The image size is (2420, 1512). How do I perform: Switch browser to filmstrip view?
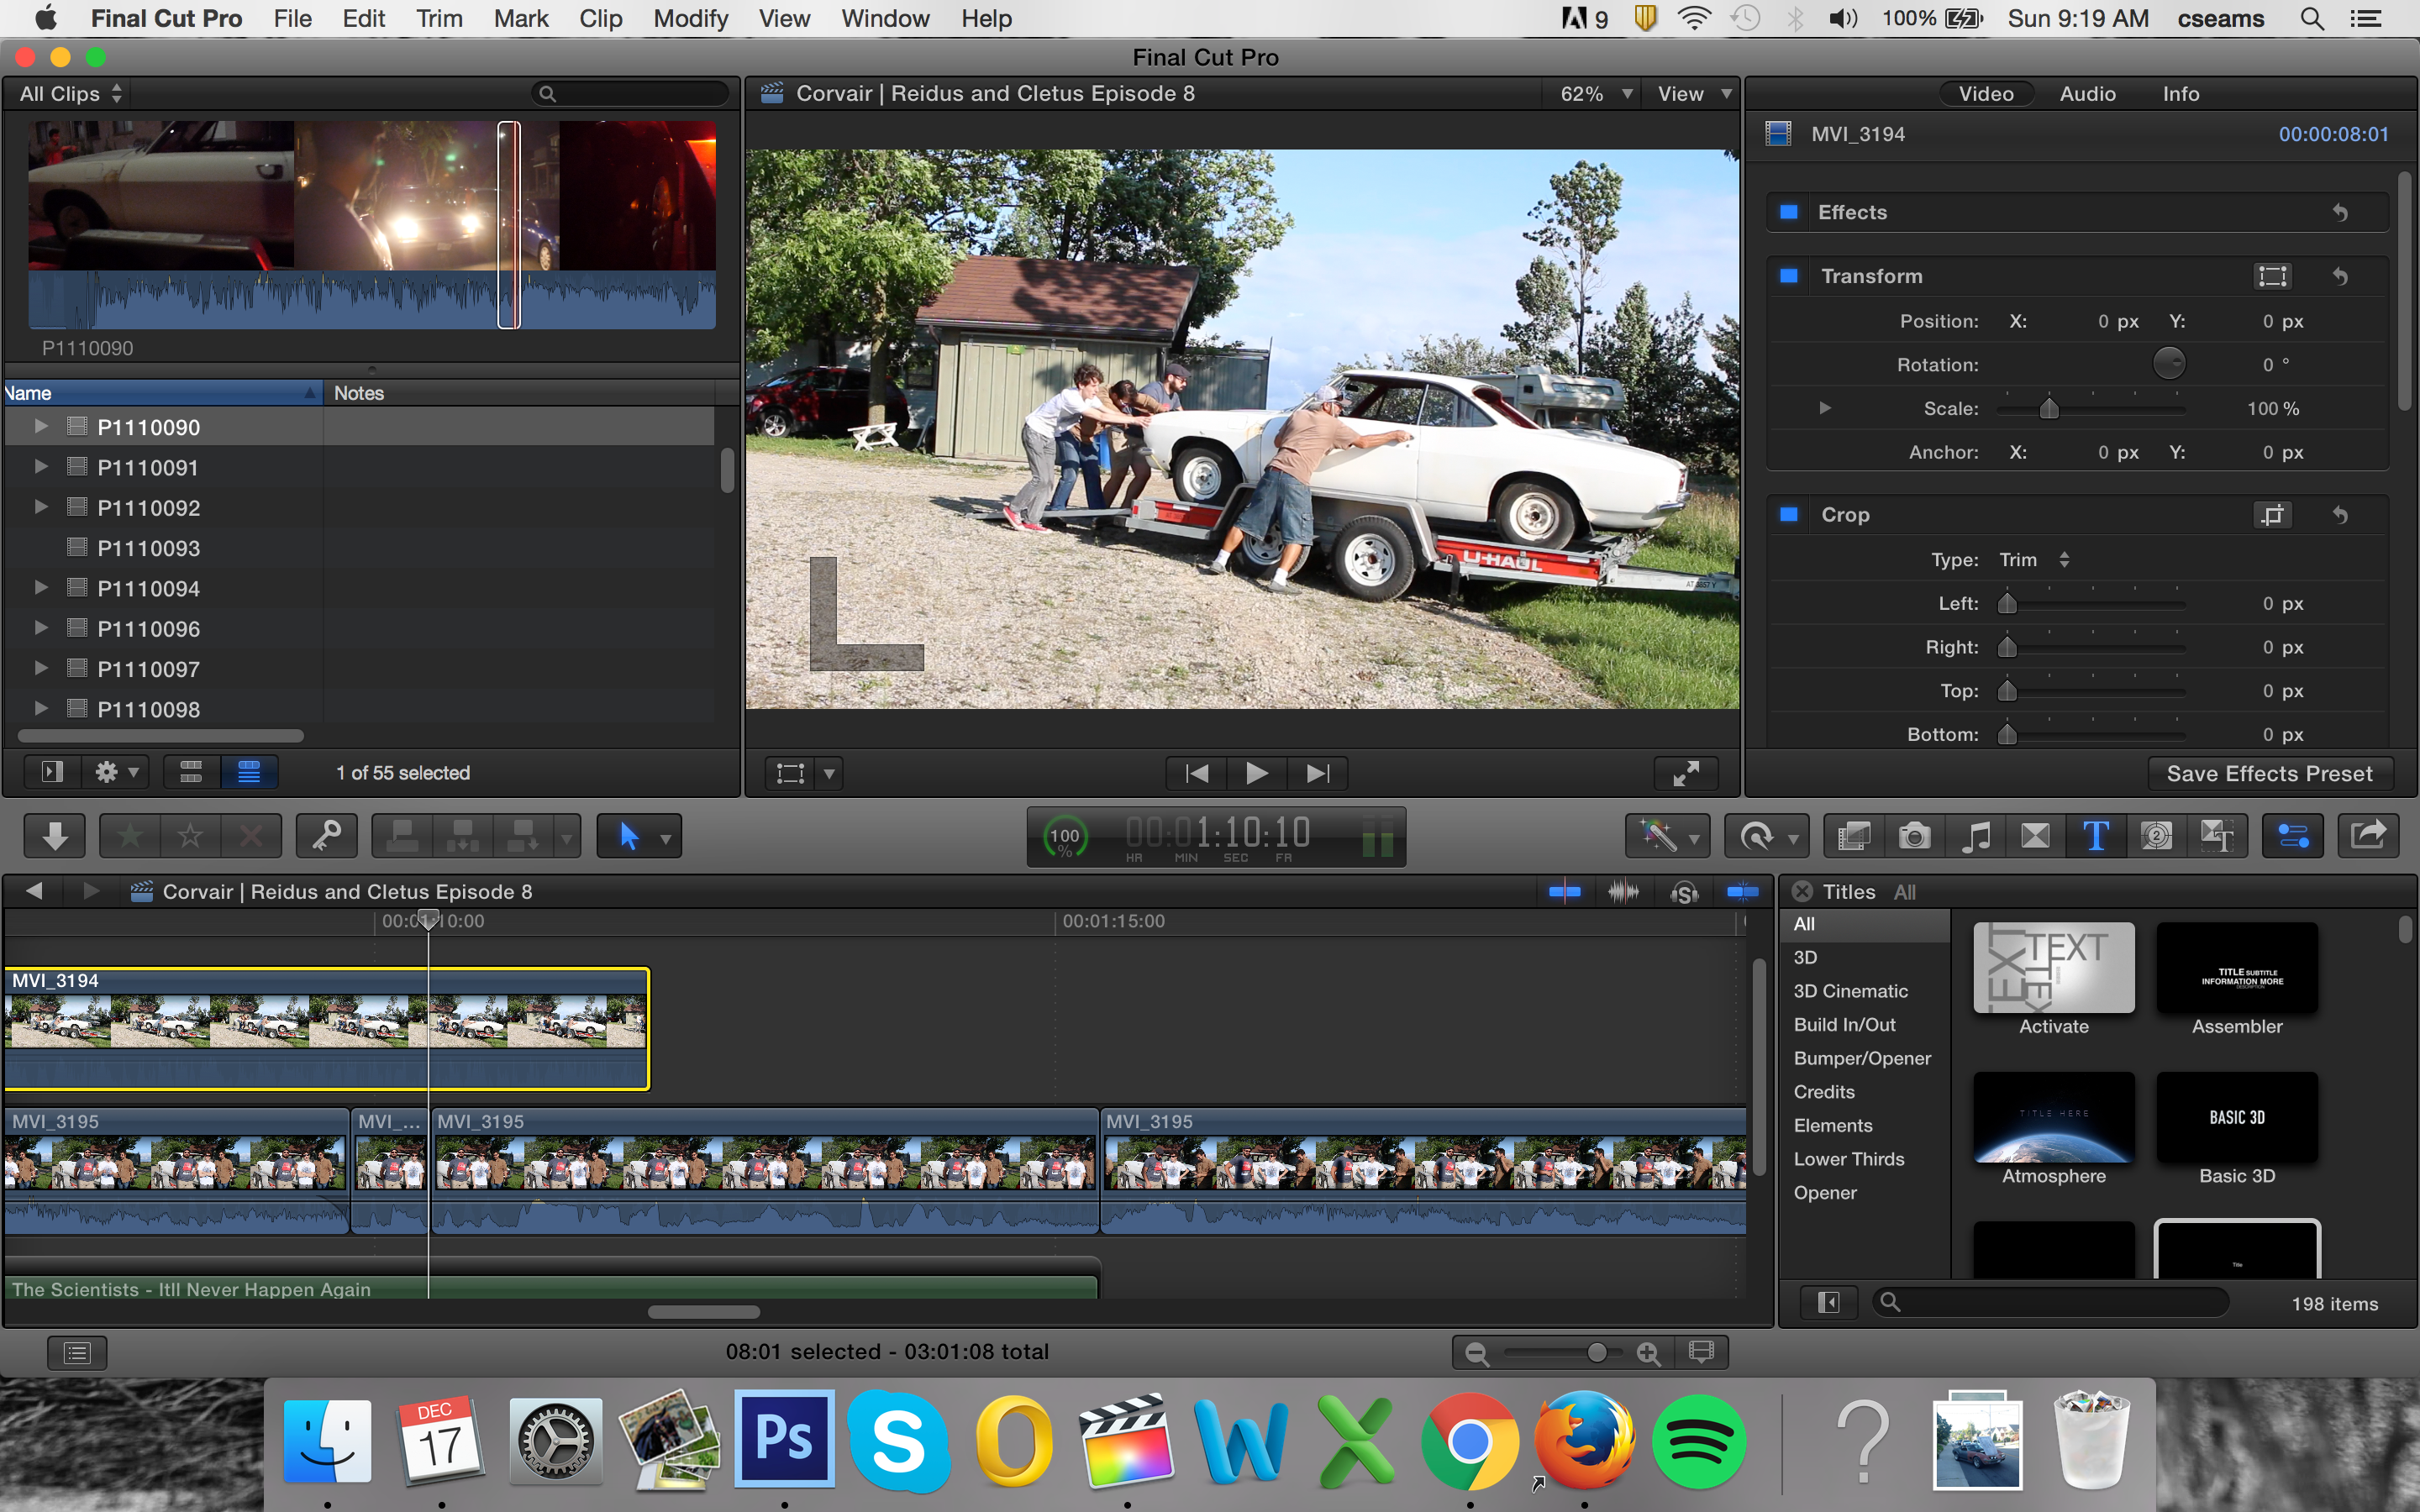coord(191,772)
